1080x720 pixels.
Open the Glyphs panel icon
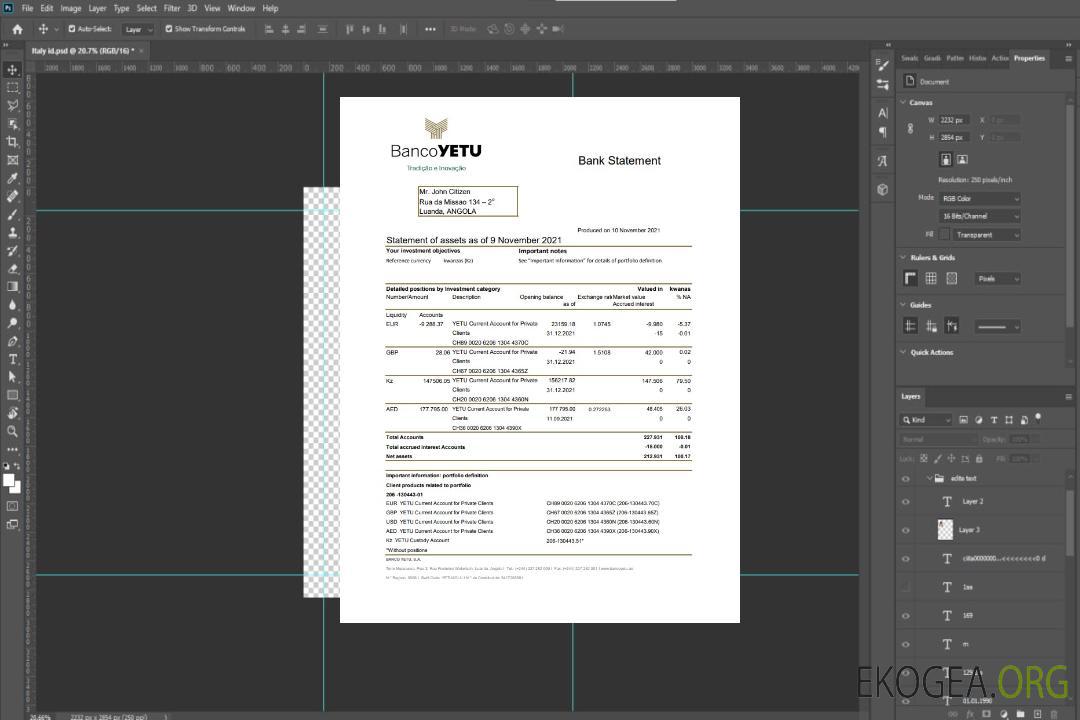882,161
